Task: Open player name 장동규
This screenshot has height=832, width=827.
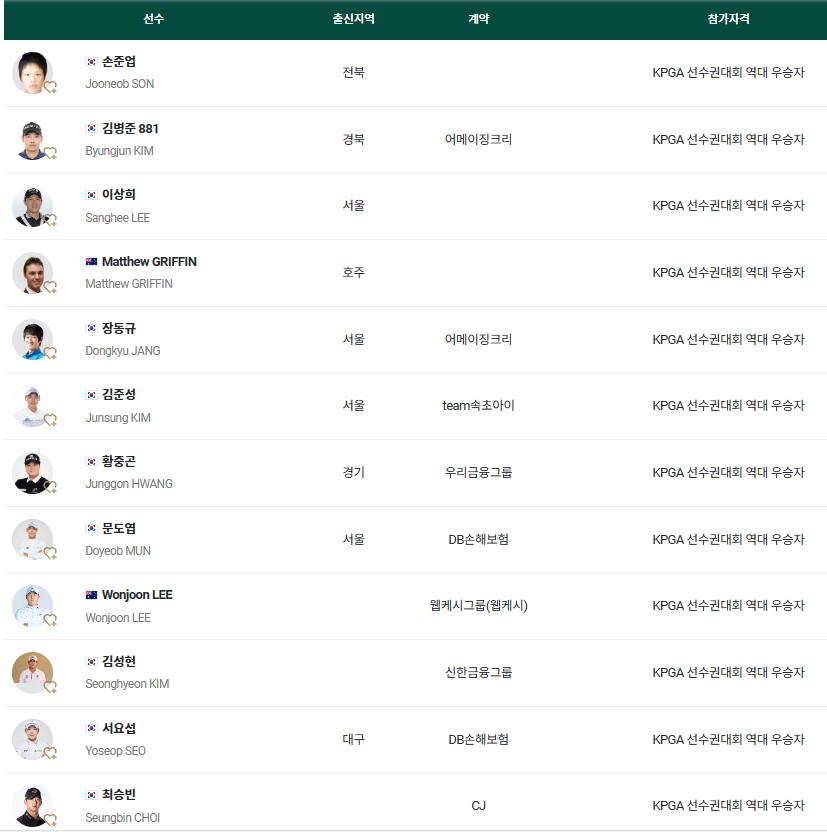Action: (x=119, y=328)
